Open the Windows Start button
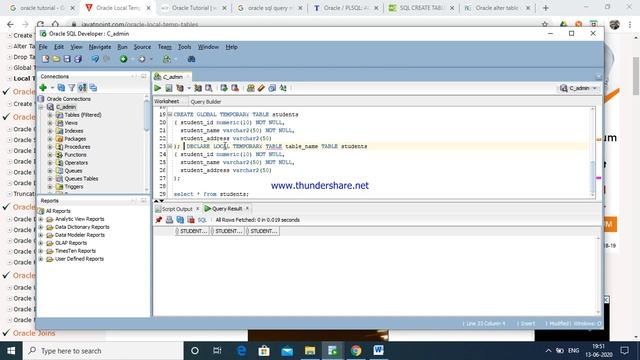This screenshot has width=640, height=360. tap(11, 351)
